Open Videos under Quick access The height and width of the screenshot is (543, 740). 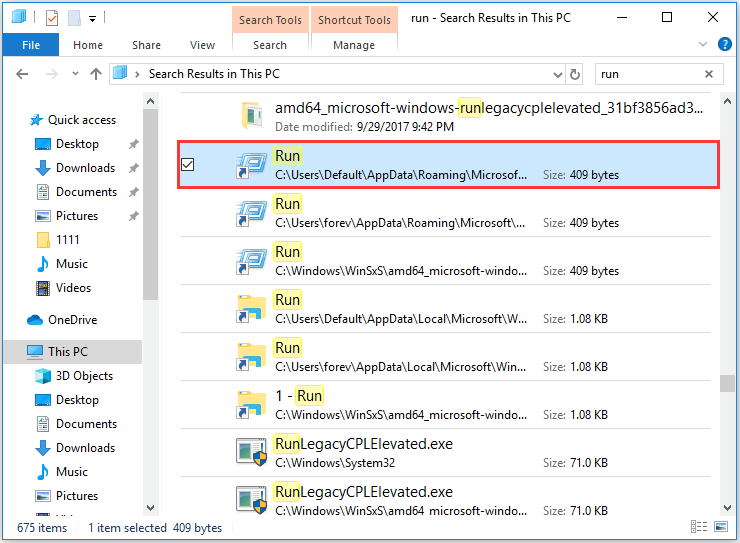point(63,288)
